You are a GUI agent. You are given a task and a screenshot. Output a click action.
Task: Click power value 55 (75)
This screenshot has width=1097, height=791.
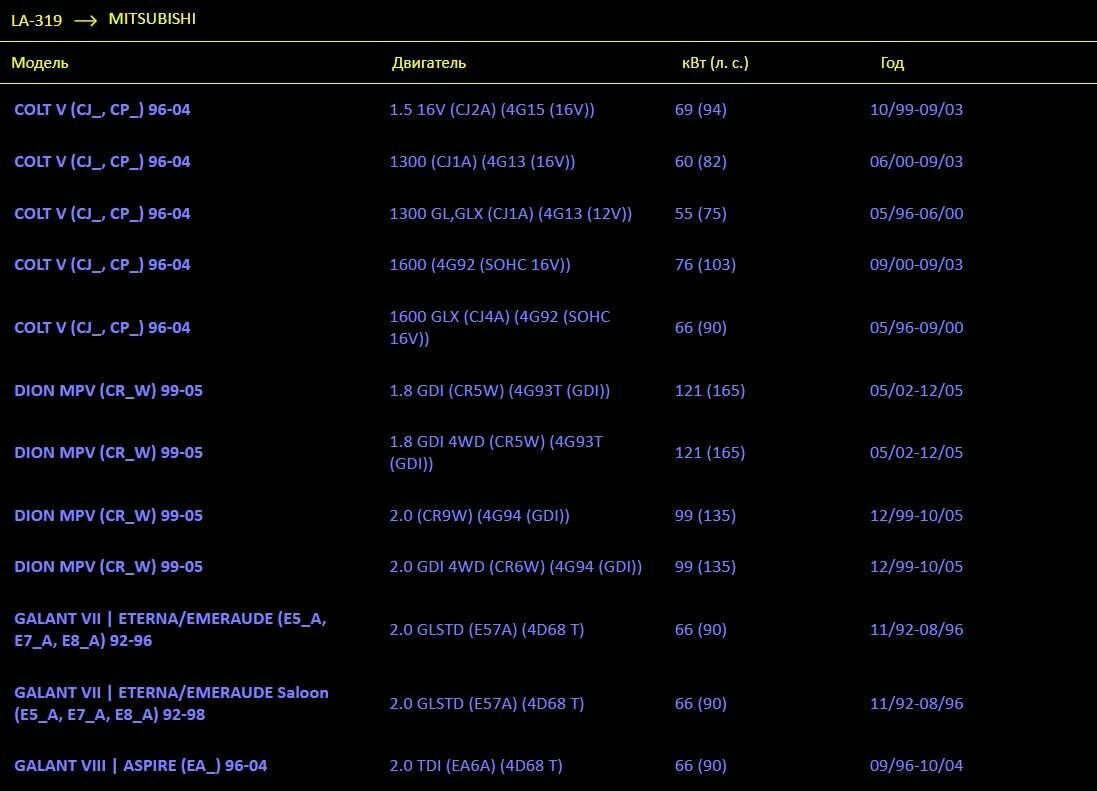click(700, 213)
